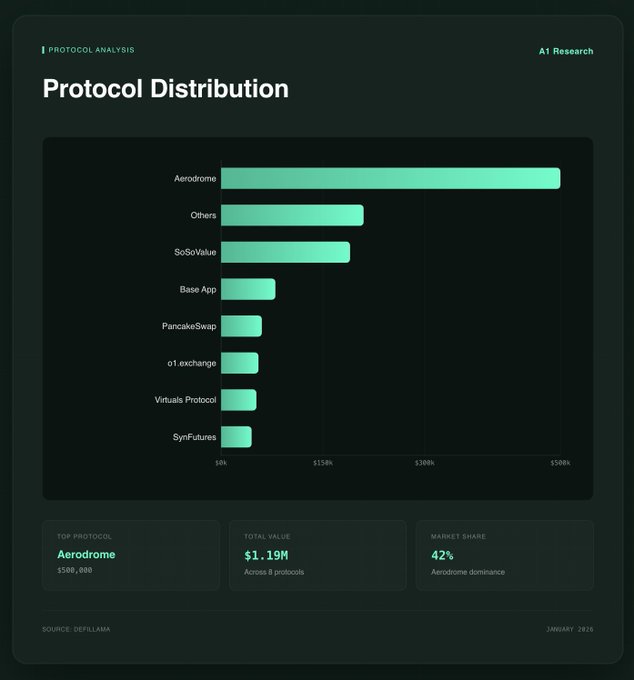Click the Source: DefiLlama footer text

tap(76, 629)
